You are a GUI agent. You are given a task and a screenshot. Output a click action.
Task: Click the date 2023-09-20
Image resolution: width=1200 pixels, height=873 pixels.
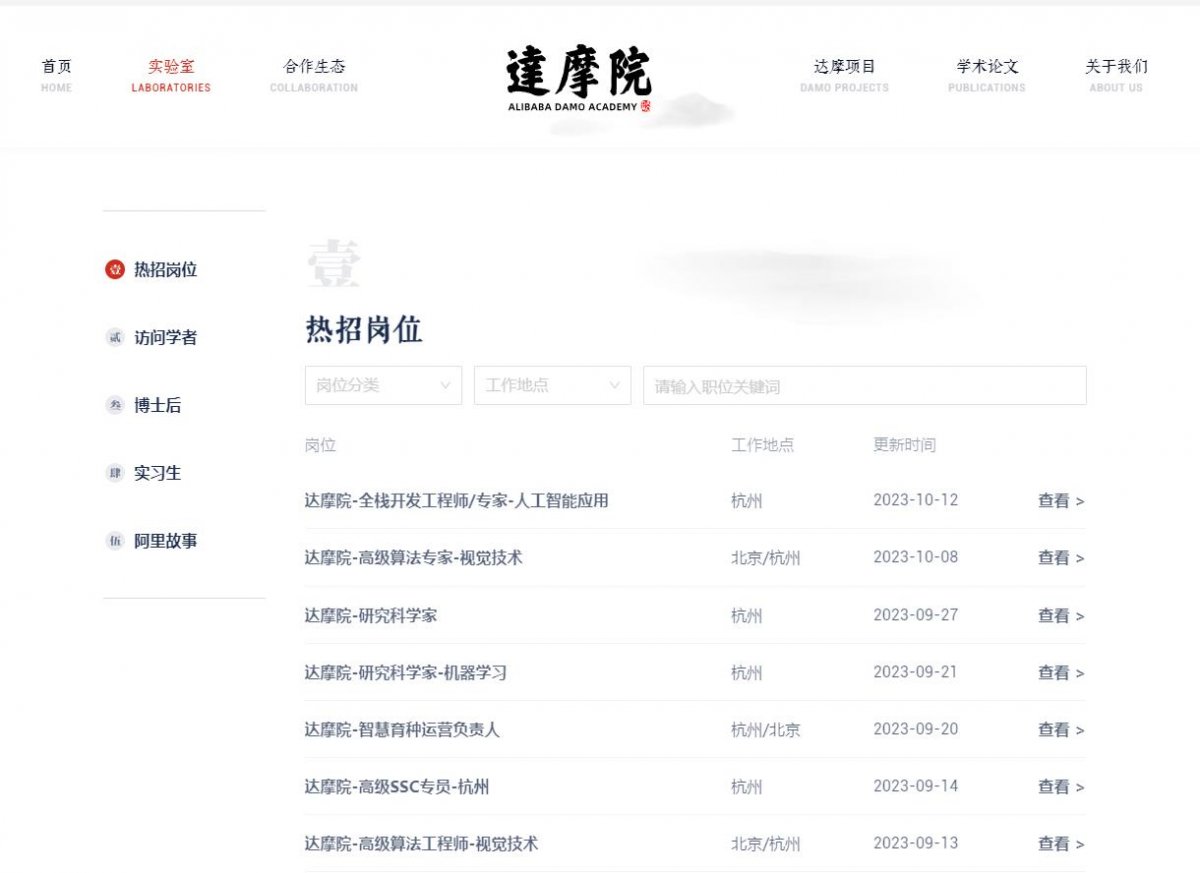click(916, 729)
